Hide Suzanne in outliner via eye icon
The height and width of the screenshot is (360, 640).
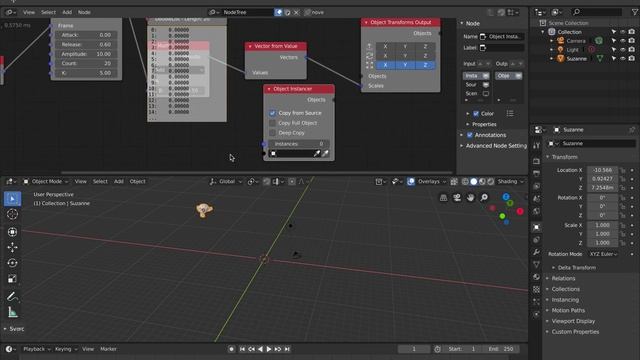tap(623, 58)
